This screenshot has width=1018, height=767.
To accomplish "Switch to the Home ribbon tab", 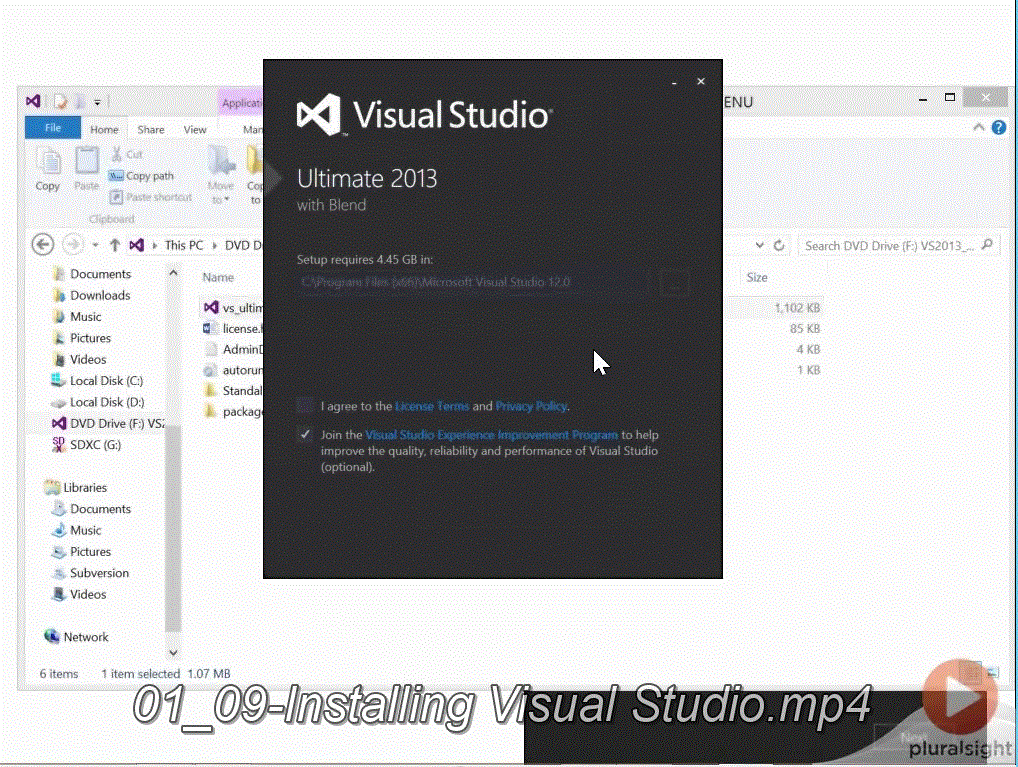I will click(x=104, y=129).
